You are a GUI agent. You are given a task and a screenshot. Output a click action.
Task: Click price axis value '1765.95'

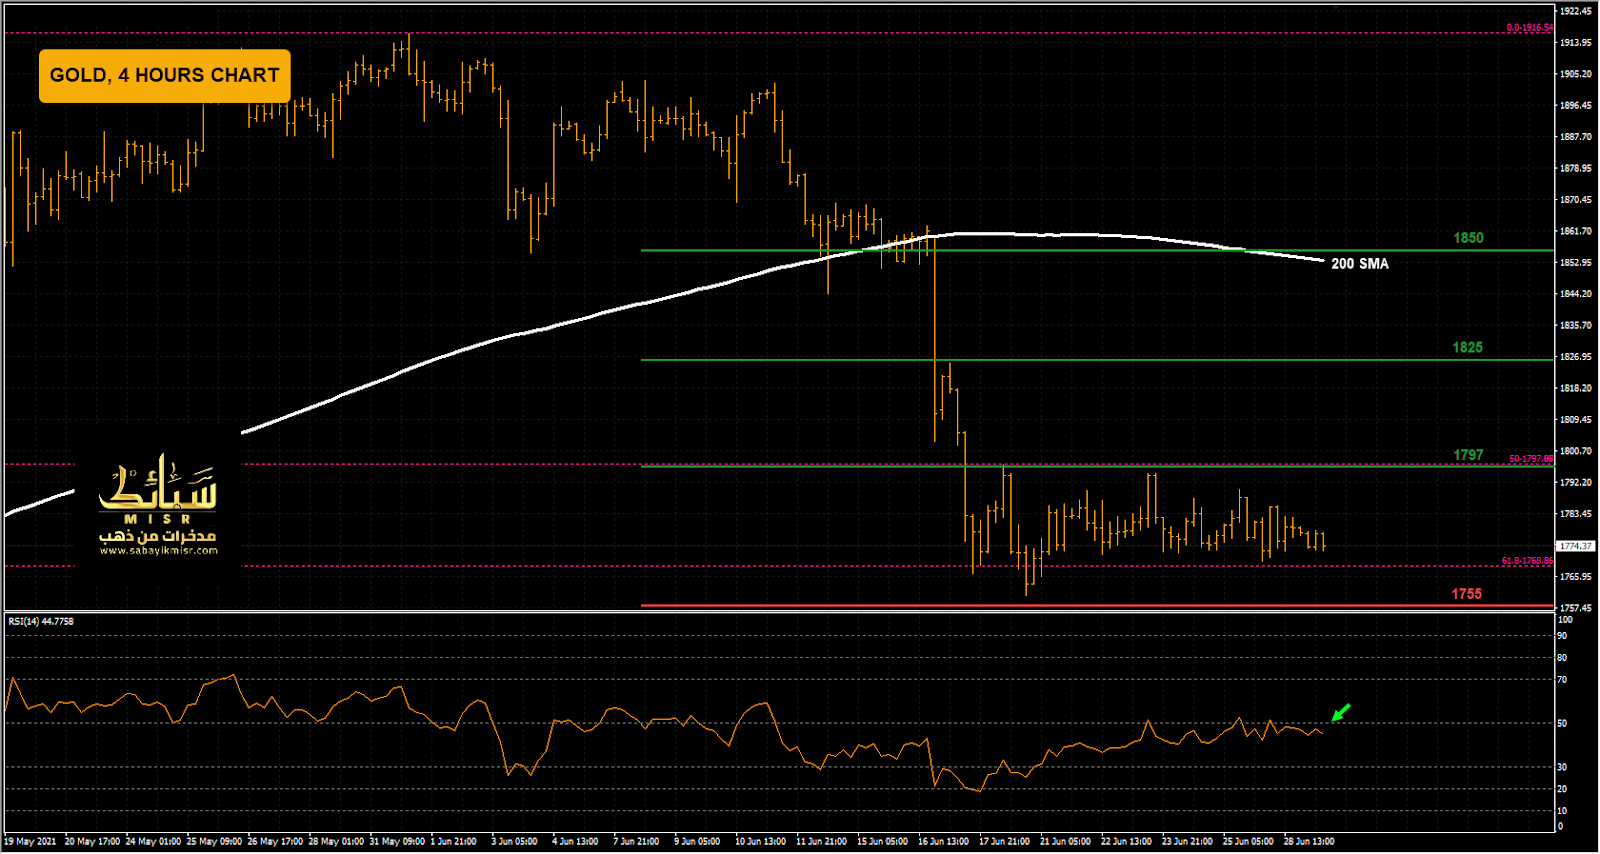tap(1576, 577)
